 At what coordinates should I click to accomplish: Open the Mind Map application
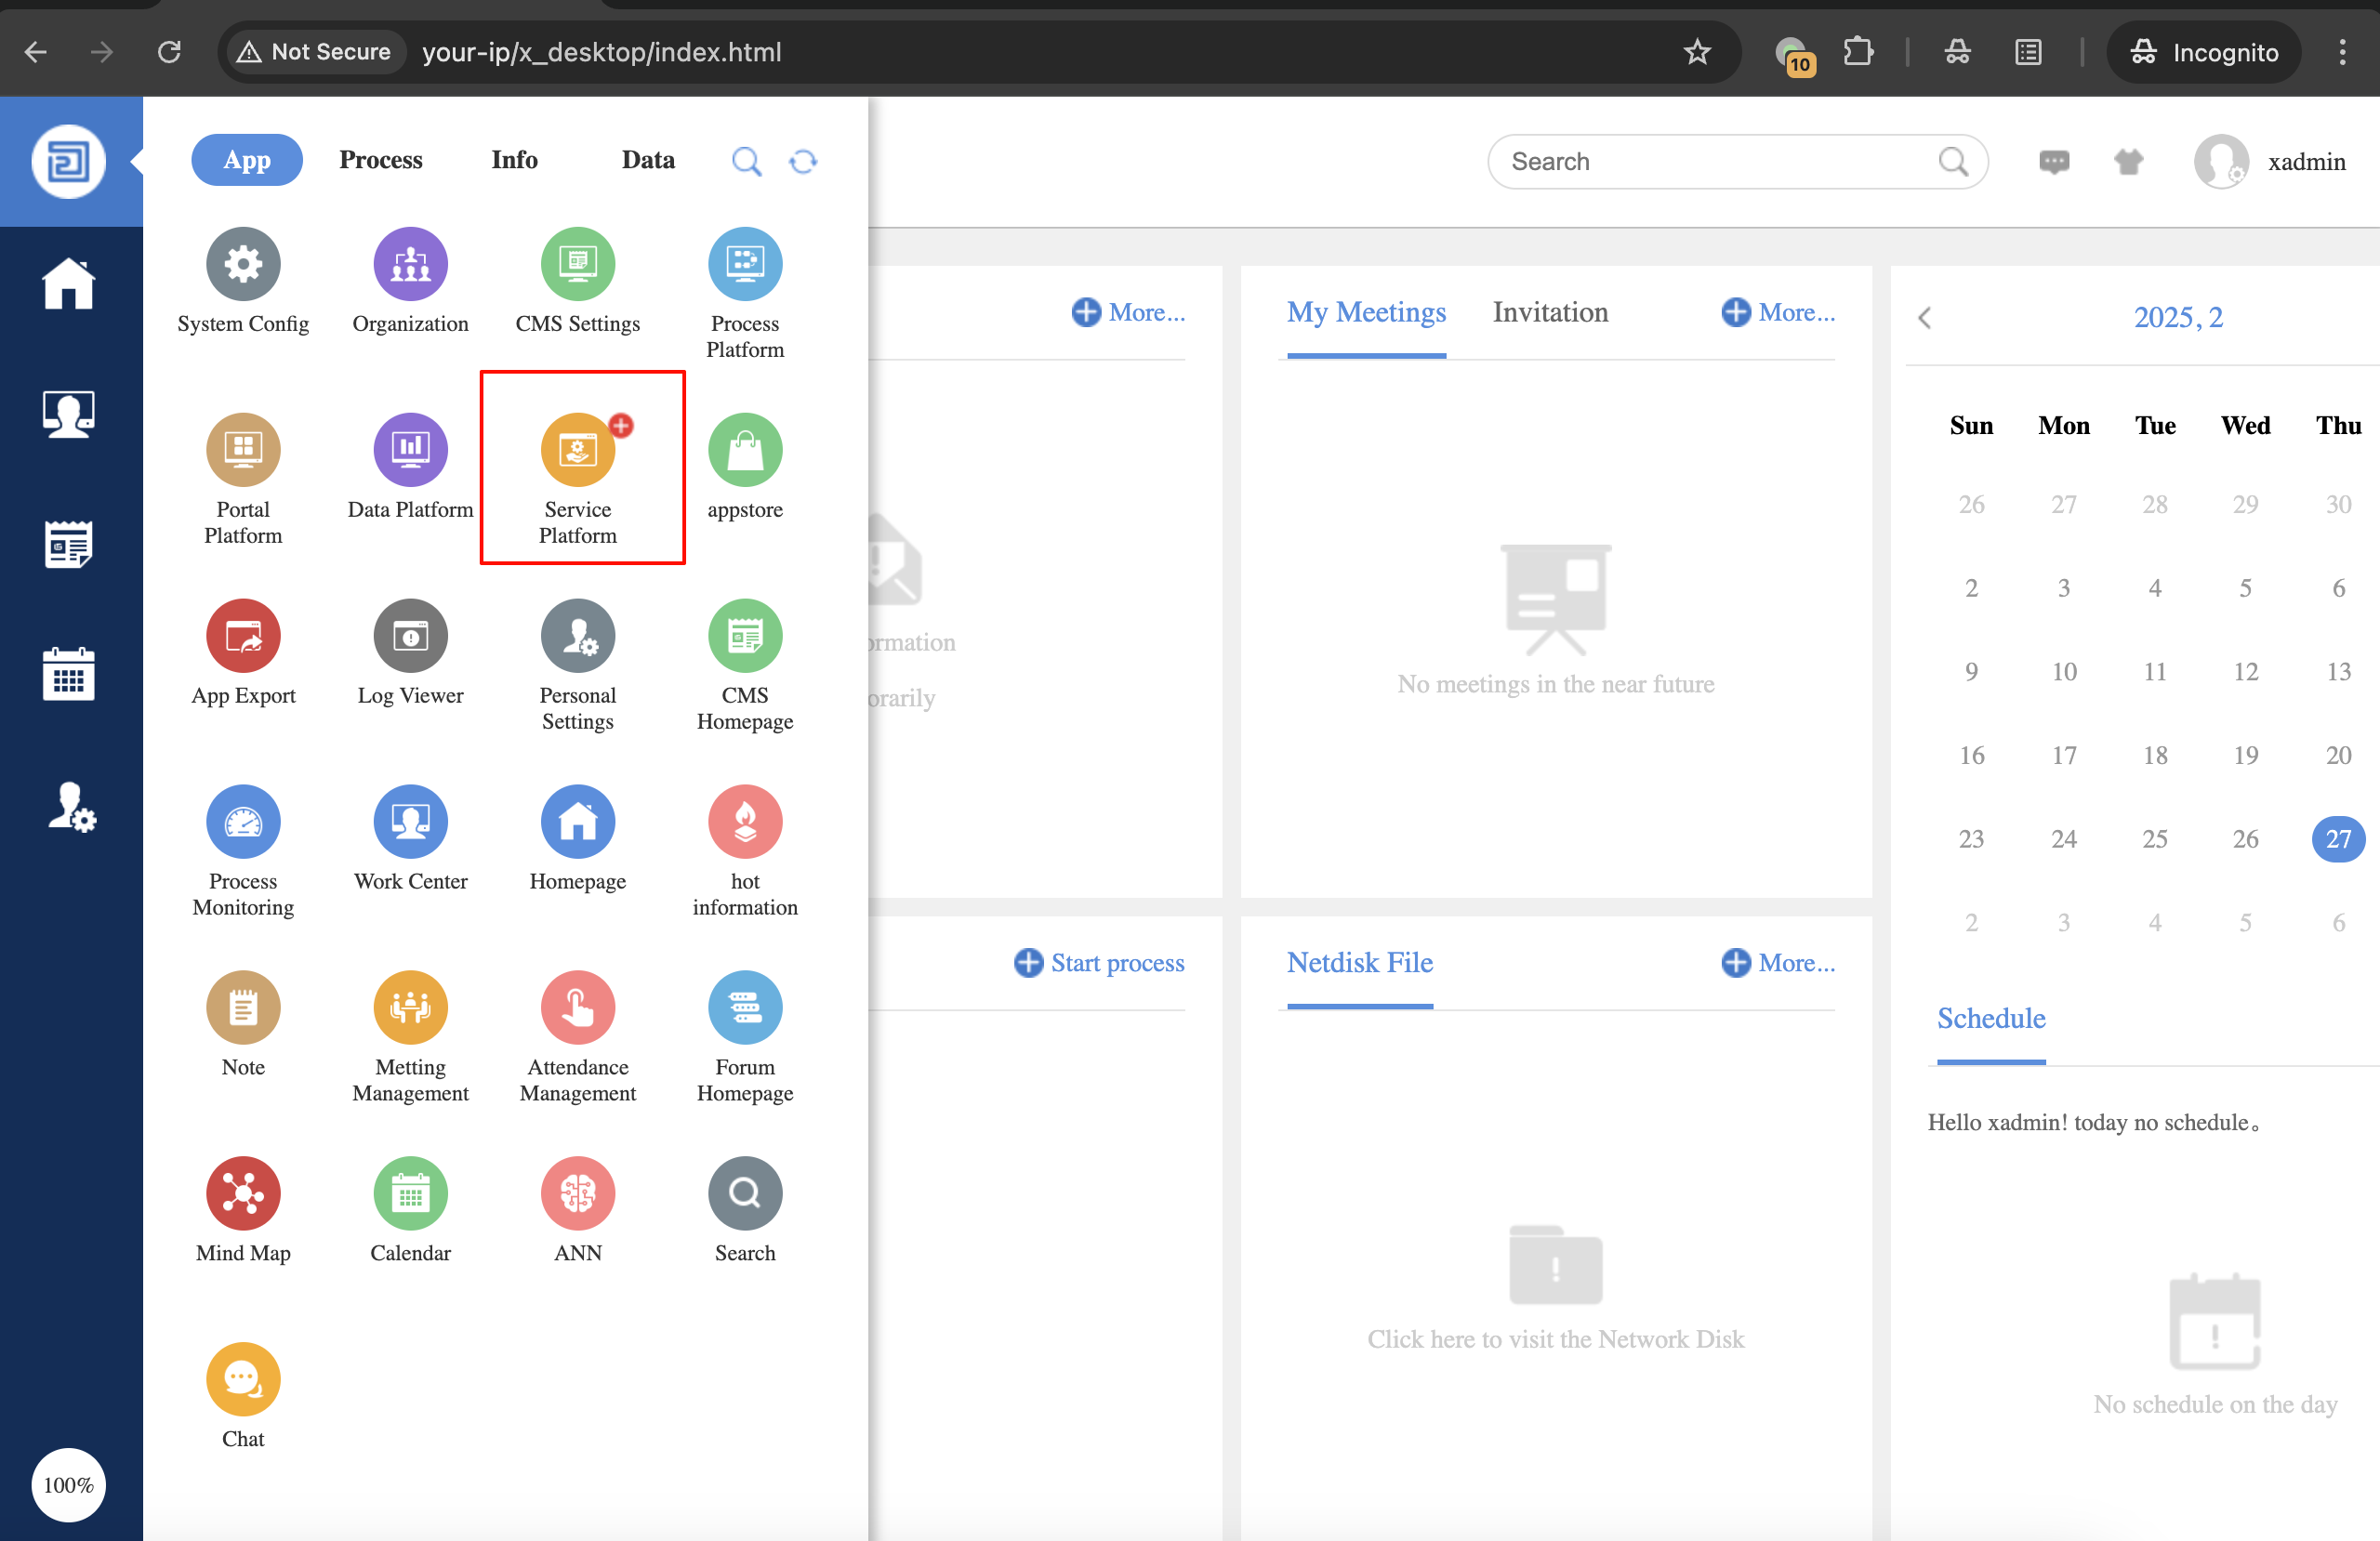click(x=243, y=1194)
